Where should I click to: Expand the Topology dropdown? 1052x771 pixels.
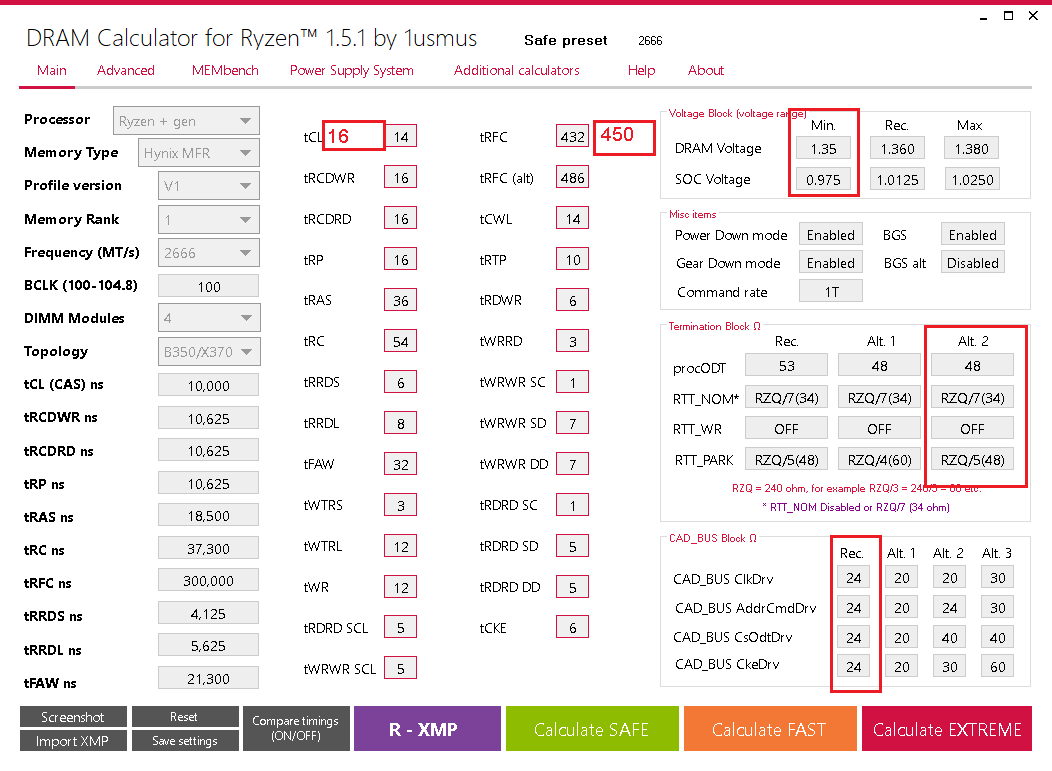(209, 352)
